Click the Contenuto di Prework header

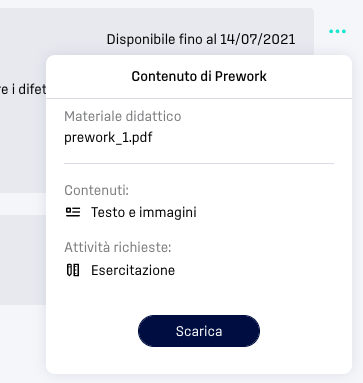pyautogui.click(x=199, y=76)
